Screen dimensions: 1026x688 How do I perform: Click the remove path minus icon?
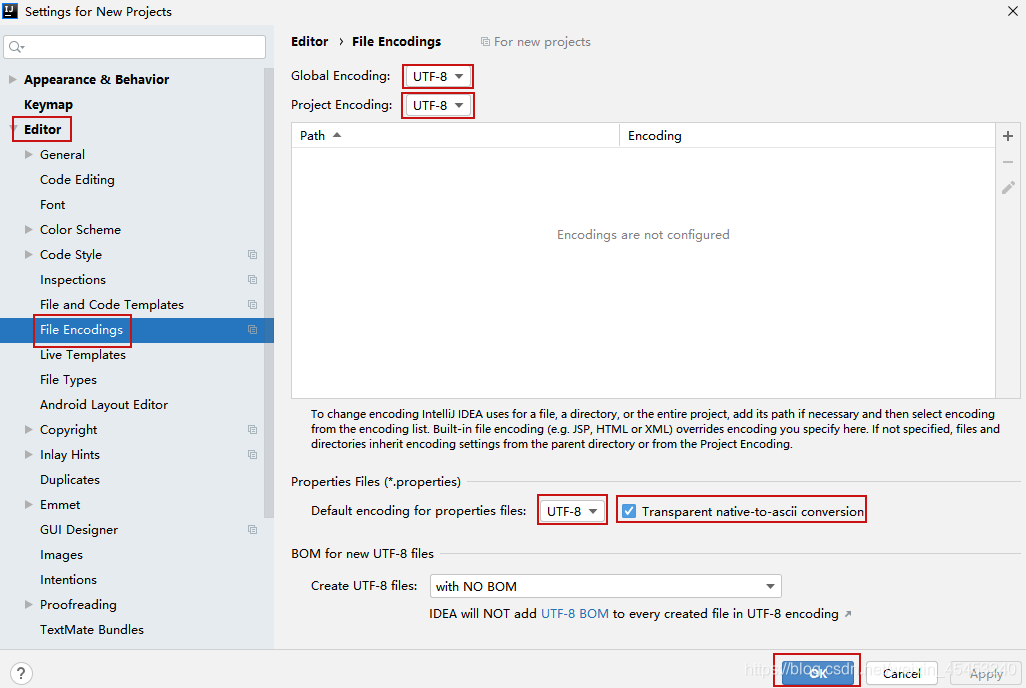point(1008,162)
